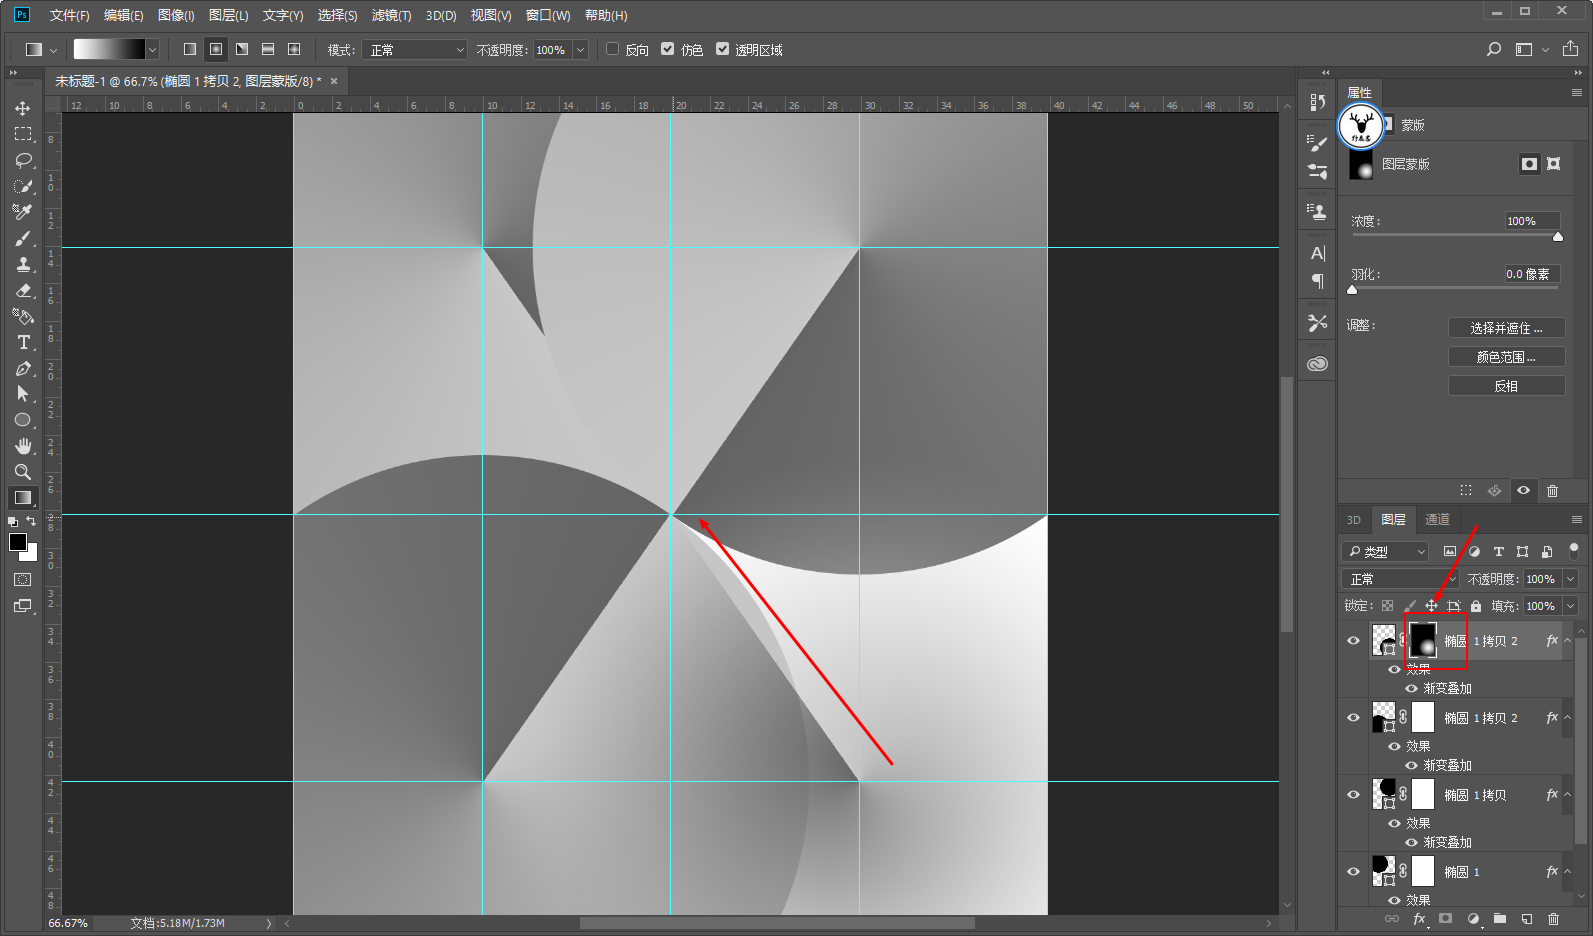Hide the 椭圆 1 拷贝 layer

1353,795
